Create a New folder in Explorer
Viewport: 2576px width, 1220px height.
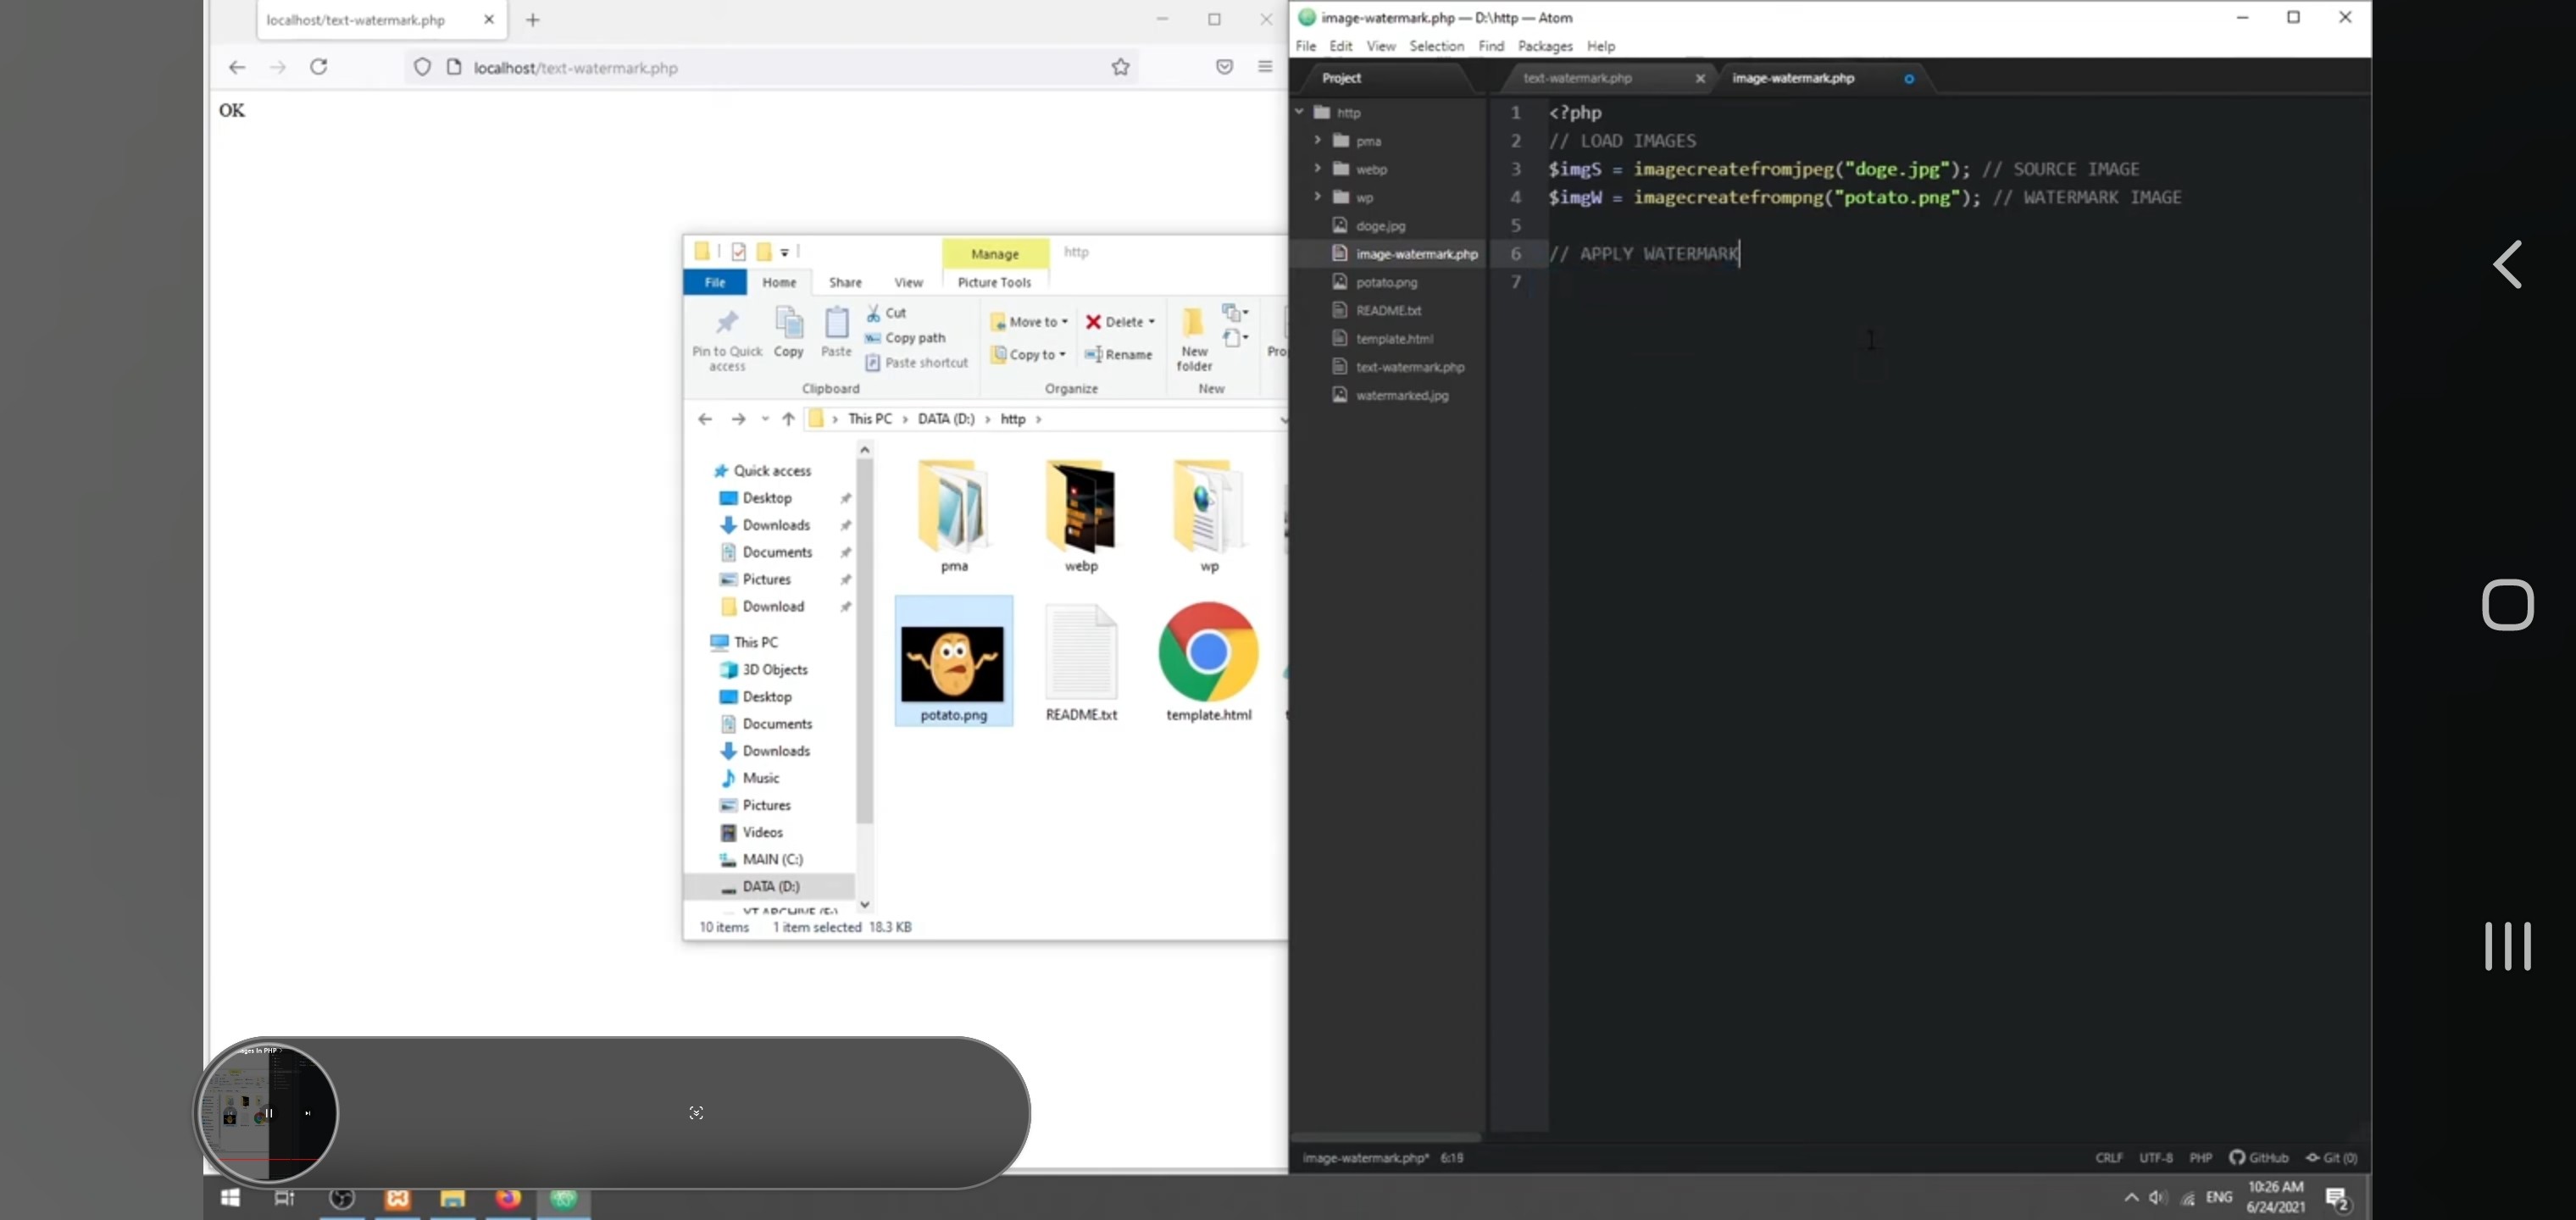[x=1194, y=340]
